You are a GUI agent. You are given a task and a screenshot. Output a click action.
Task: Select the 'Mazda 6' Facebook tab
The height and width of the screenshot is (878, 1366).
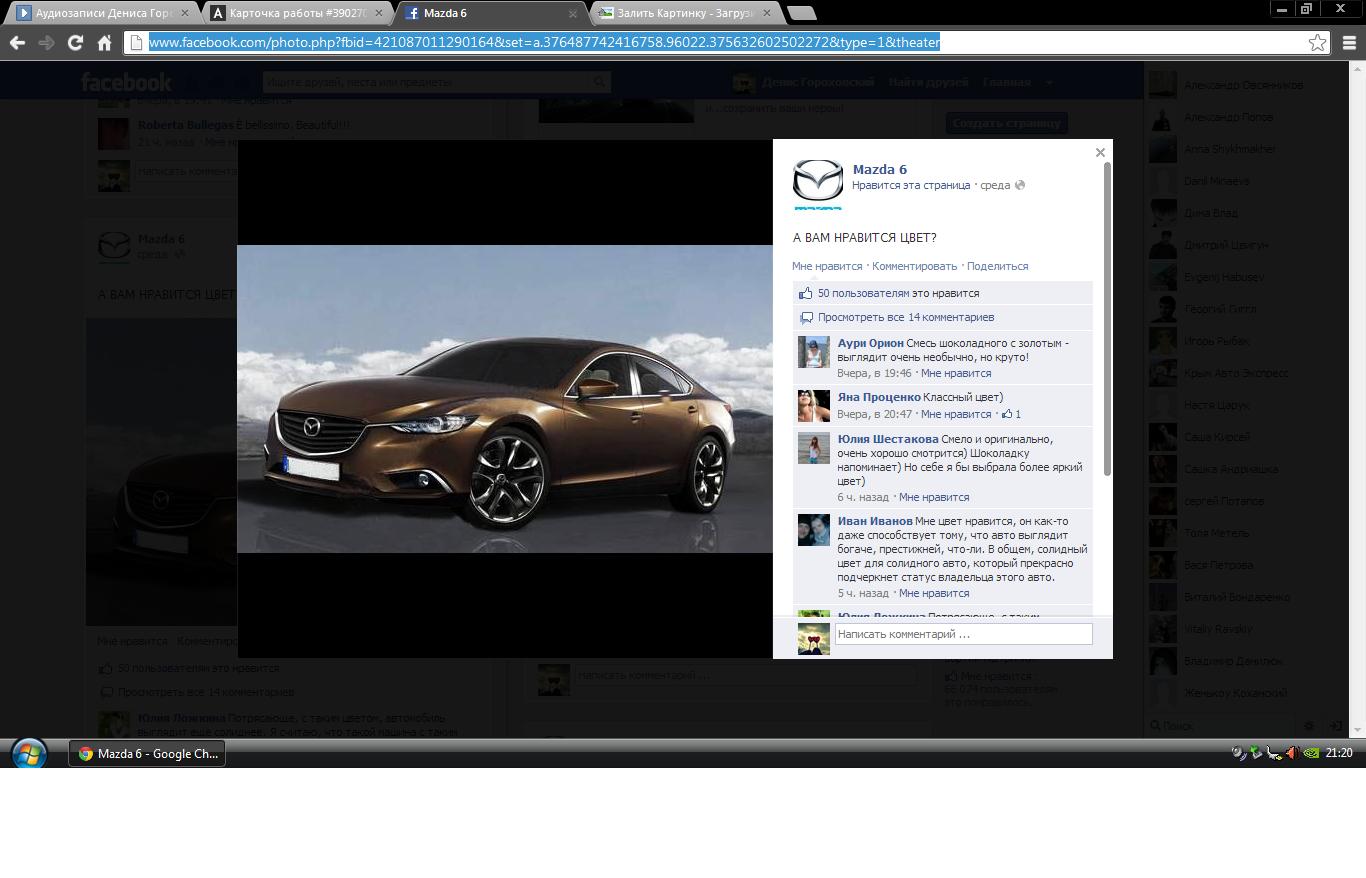(491, 13)
